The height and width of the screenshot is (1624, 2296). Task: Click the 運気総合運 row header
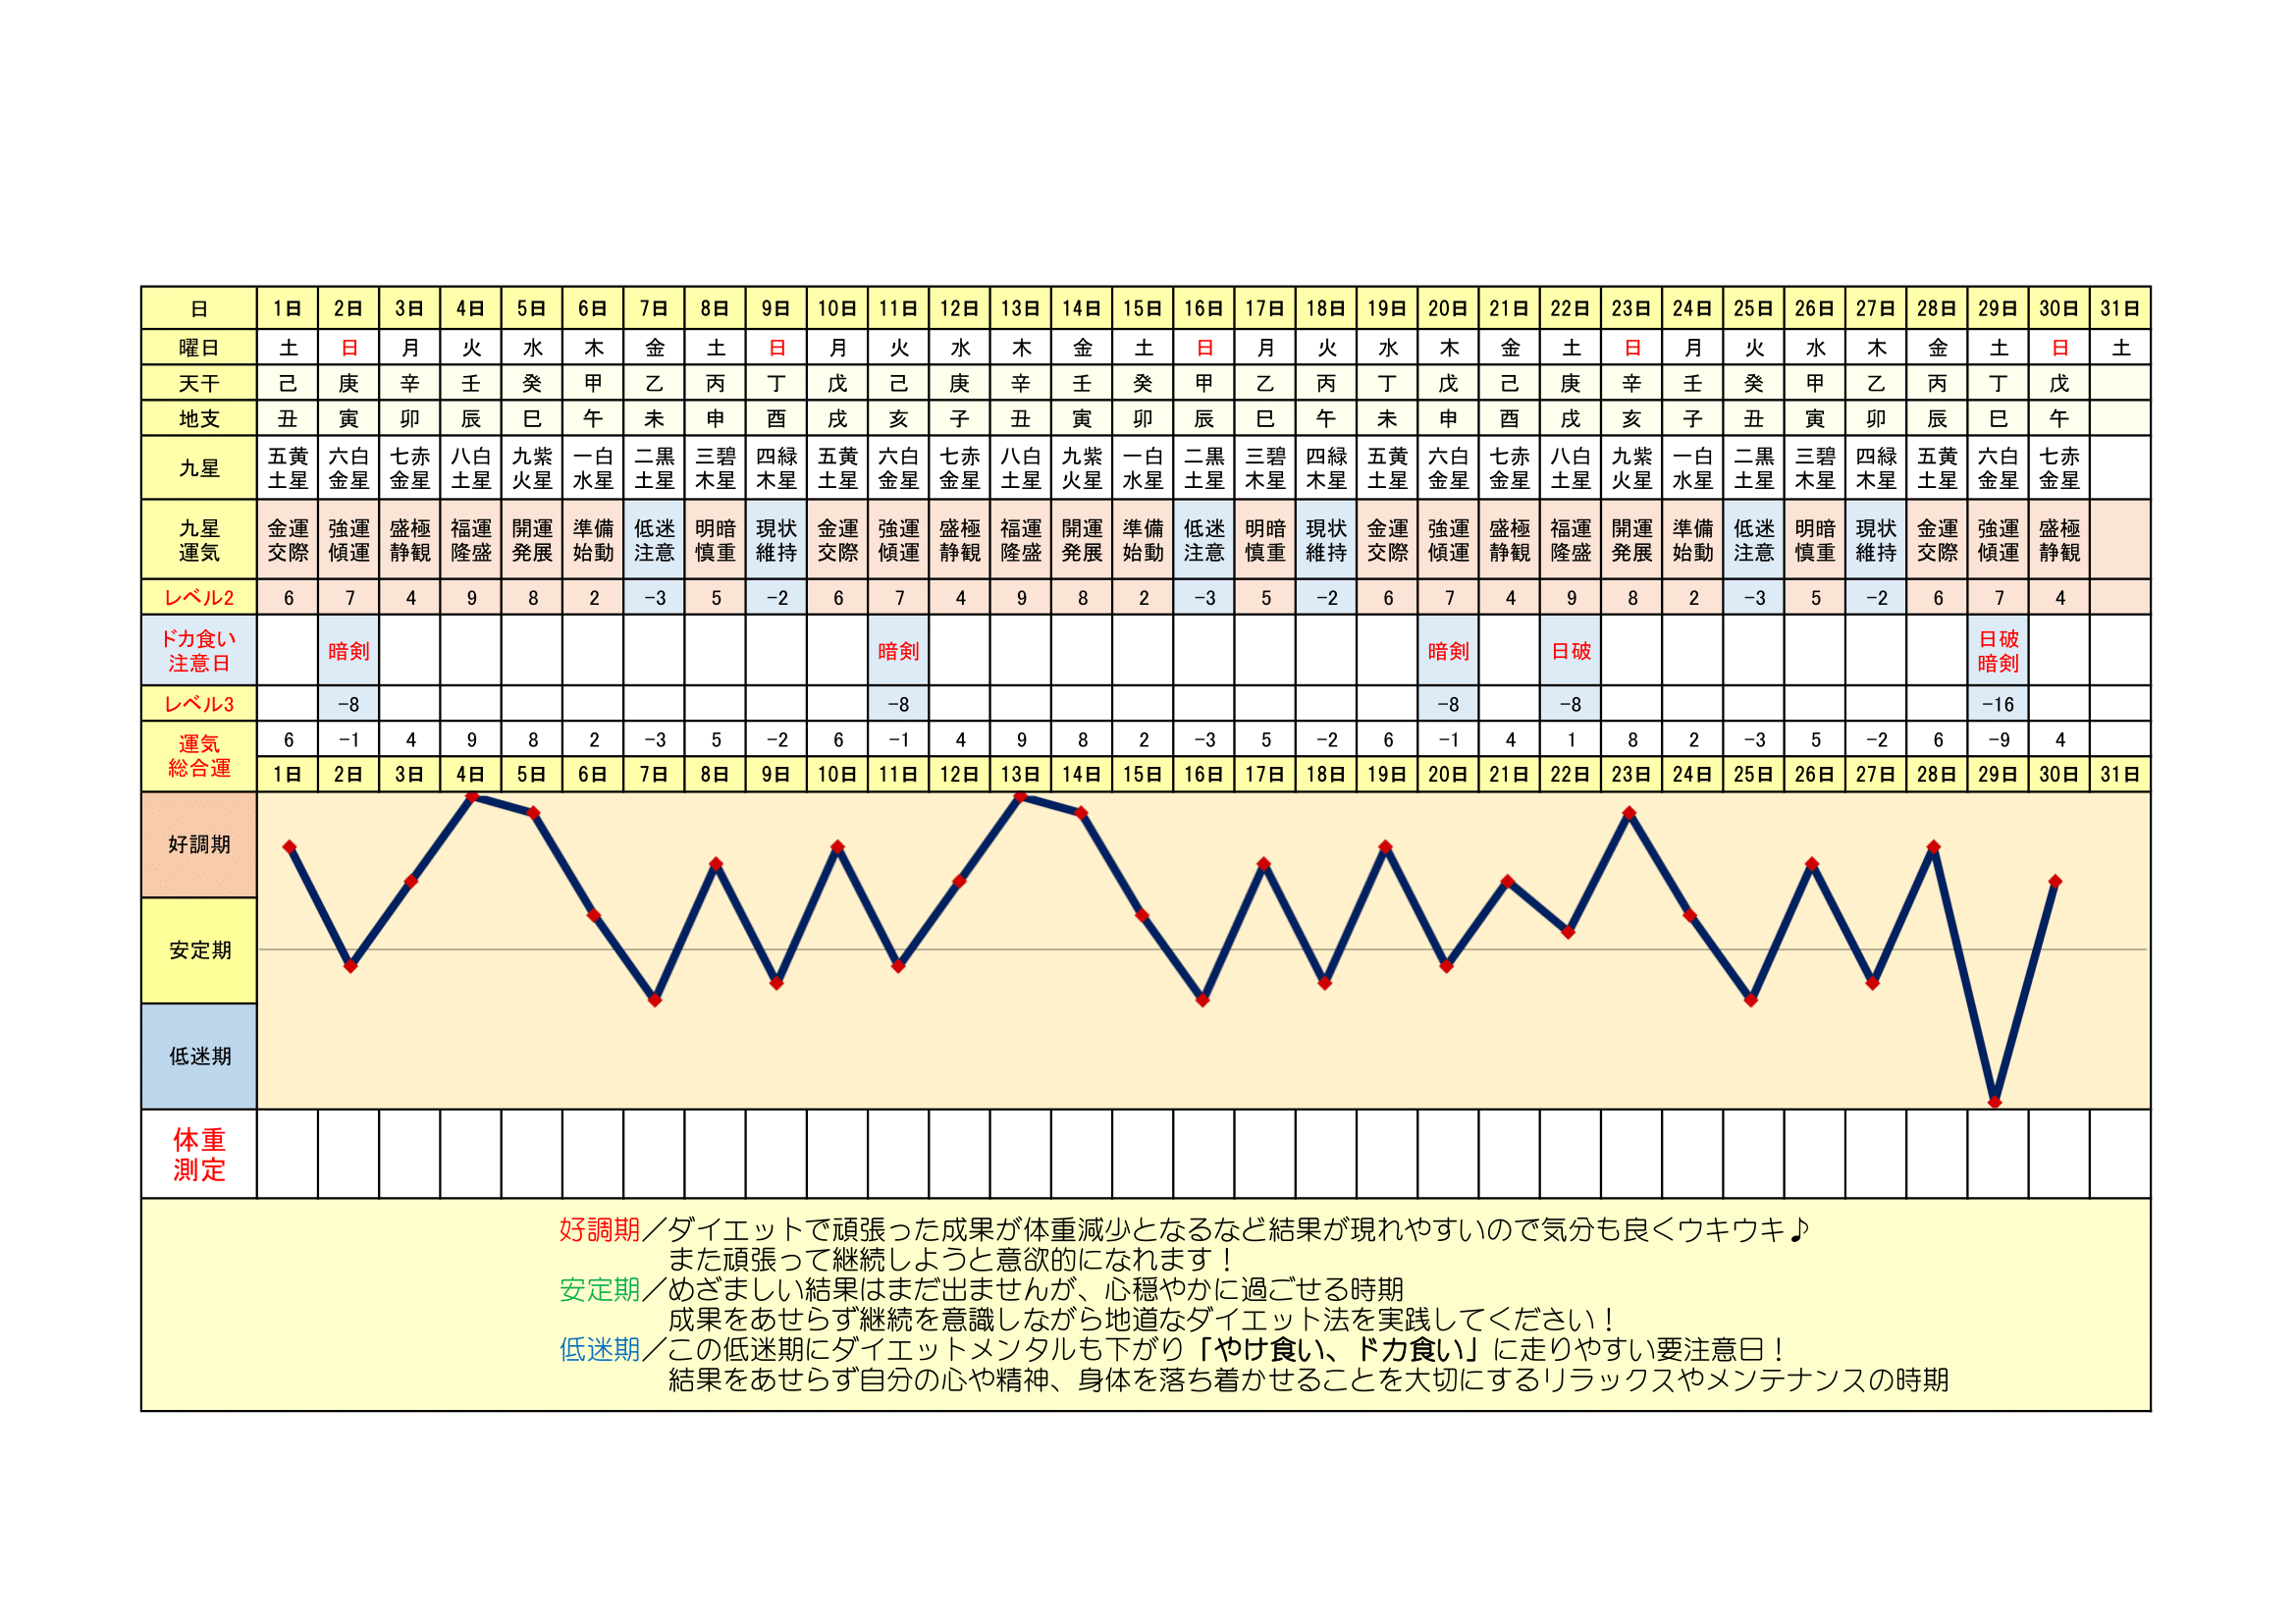[199, 756]
